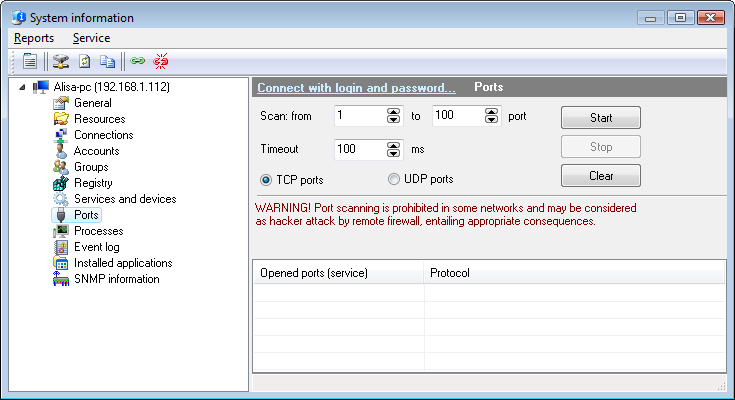This screenshot has height=400, width=735.
Task: Select the Services and devices gear icon
Action: [61, 199]
